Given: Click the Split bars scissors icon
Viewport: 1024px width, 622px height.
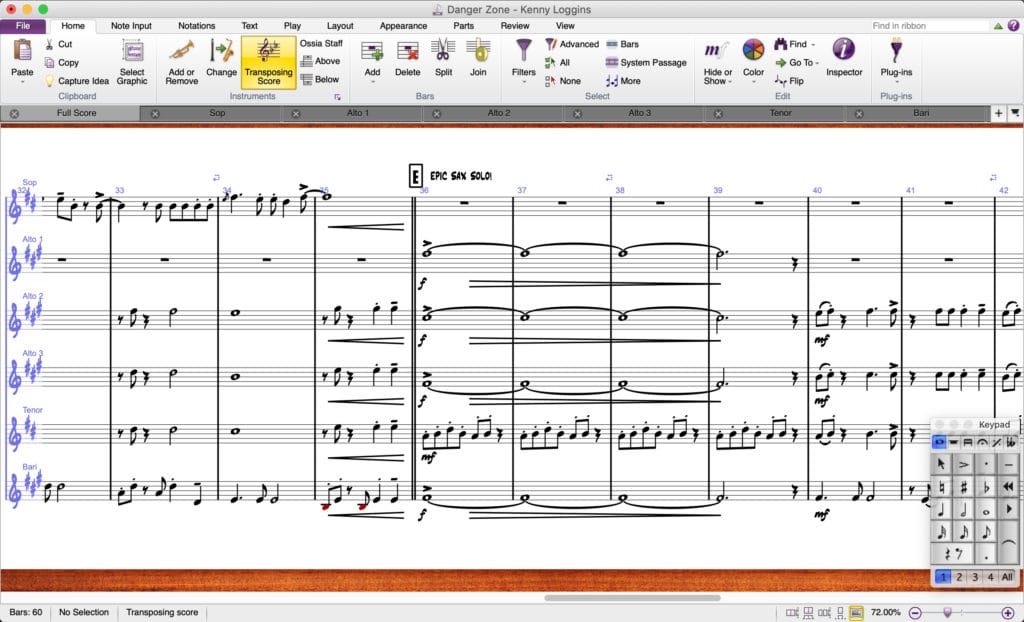Looking at the screenshot, I should [443, 50].
